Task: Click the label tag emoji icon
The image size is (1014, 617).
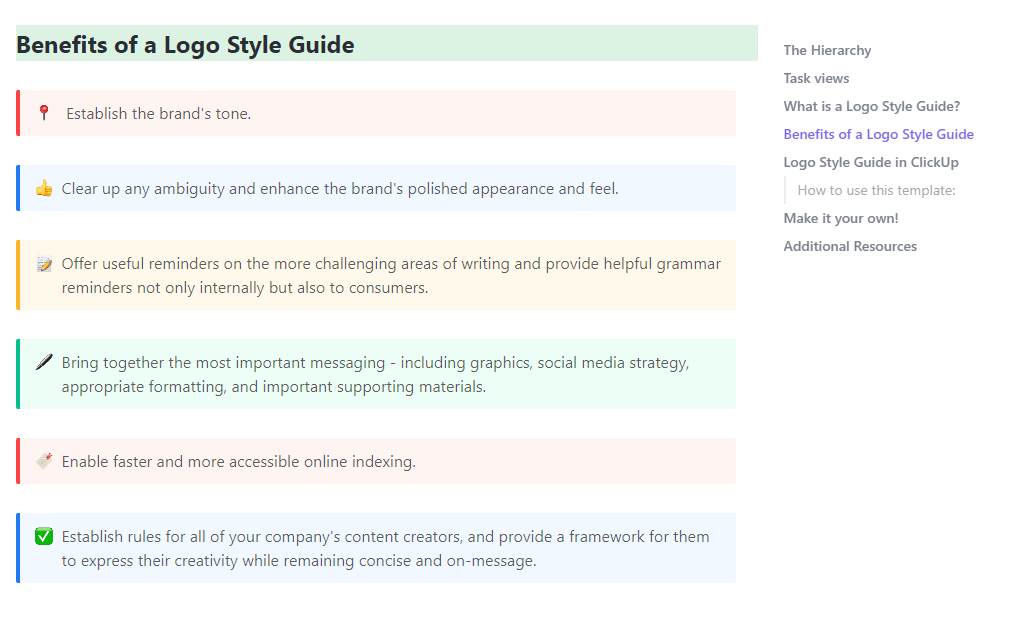Action: 44,461
